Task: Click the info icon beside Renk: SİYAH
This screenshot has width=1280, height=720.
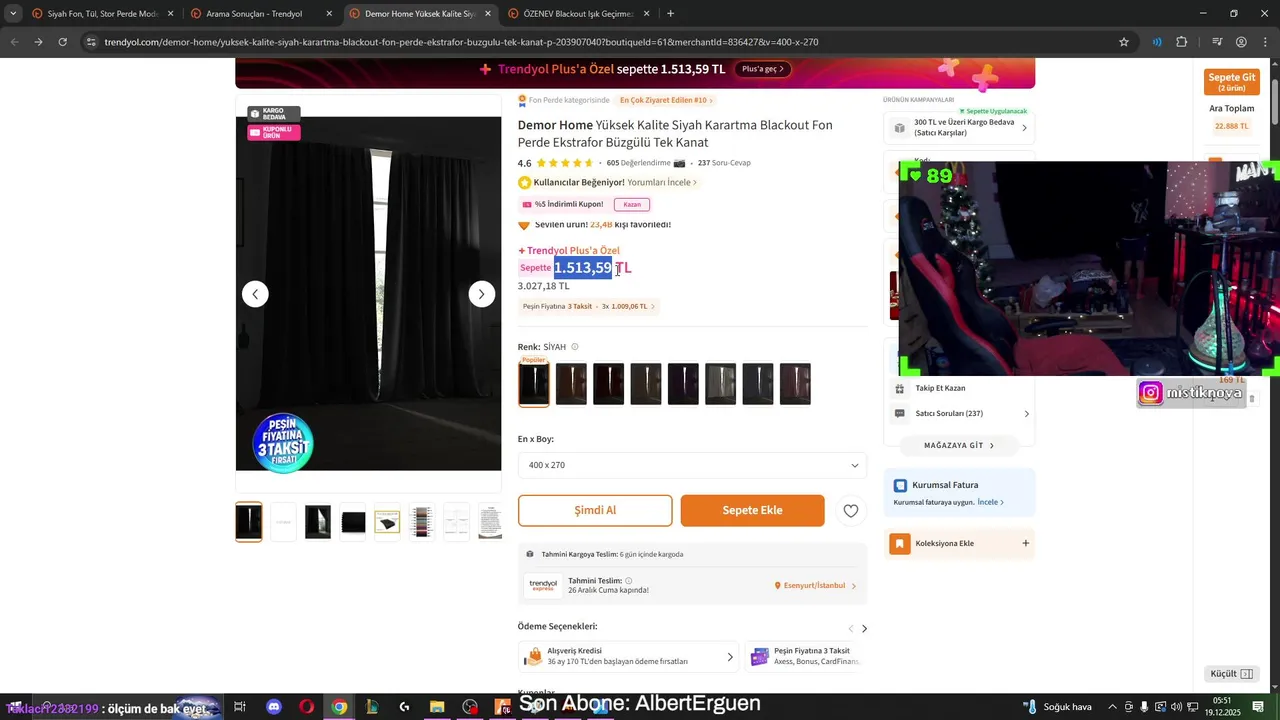Action: coord(574,347)
